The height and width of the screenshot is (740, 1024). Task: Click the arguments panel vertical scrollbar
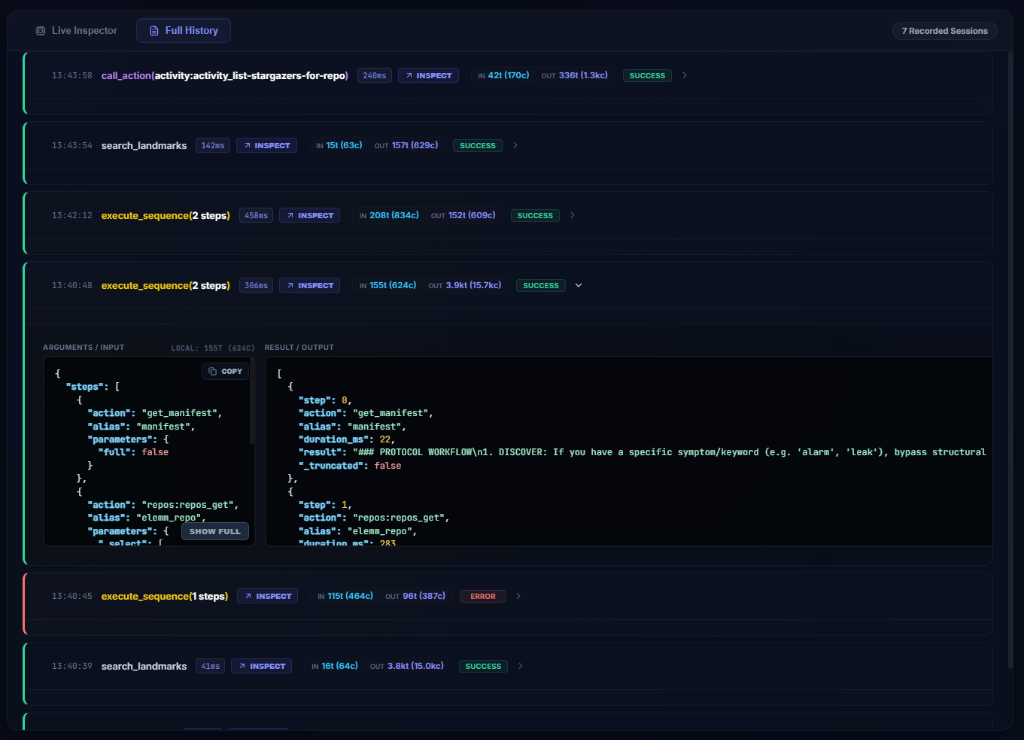point(252,403)
